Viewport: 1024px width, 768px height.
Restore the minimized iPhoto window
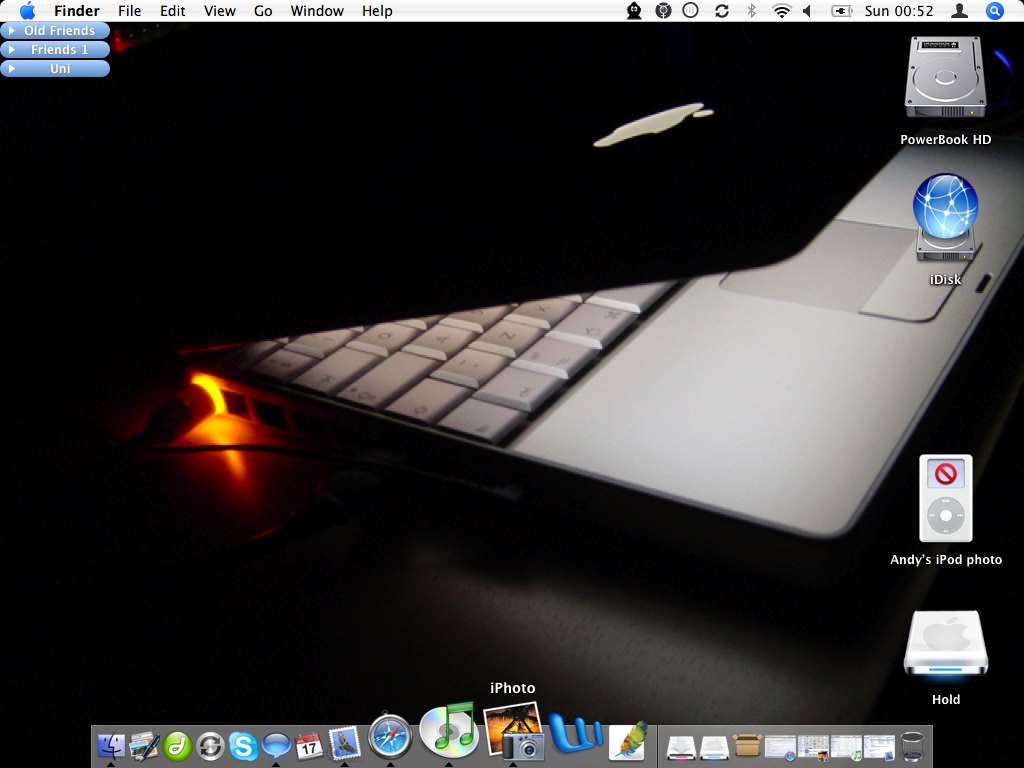[x=813, y=747]
